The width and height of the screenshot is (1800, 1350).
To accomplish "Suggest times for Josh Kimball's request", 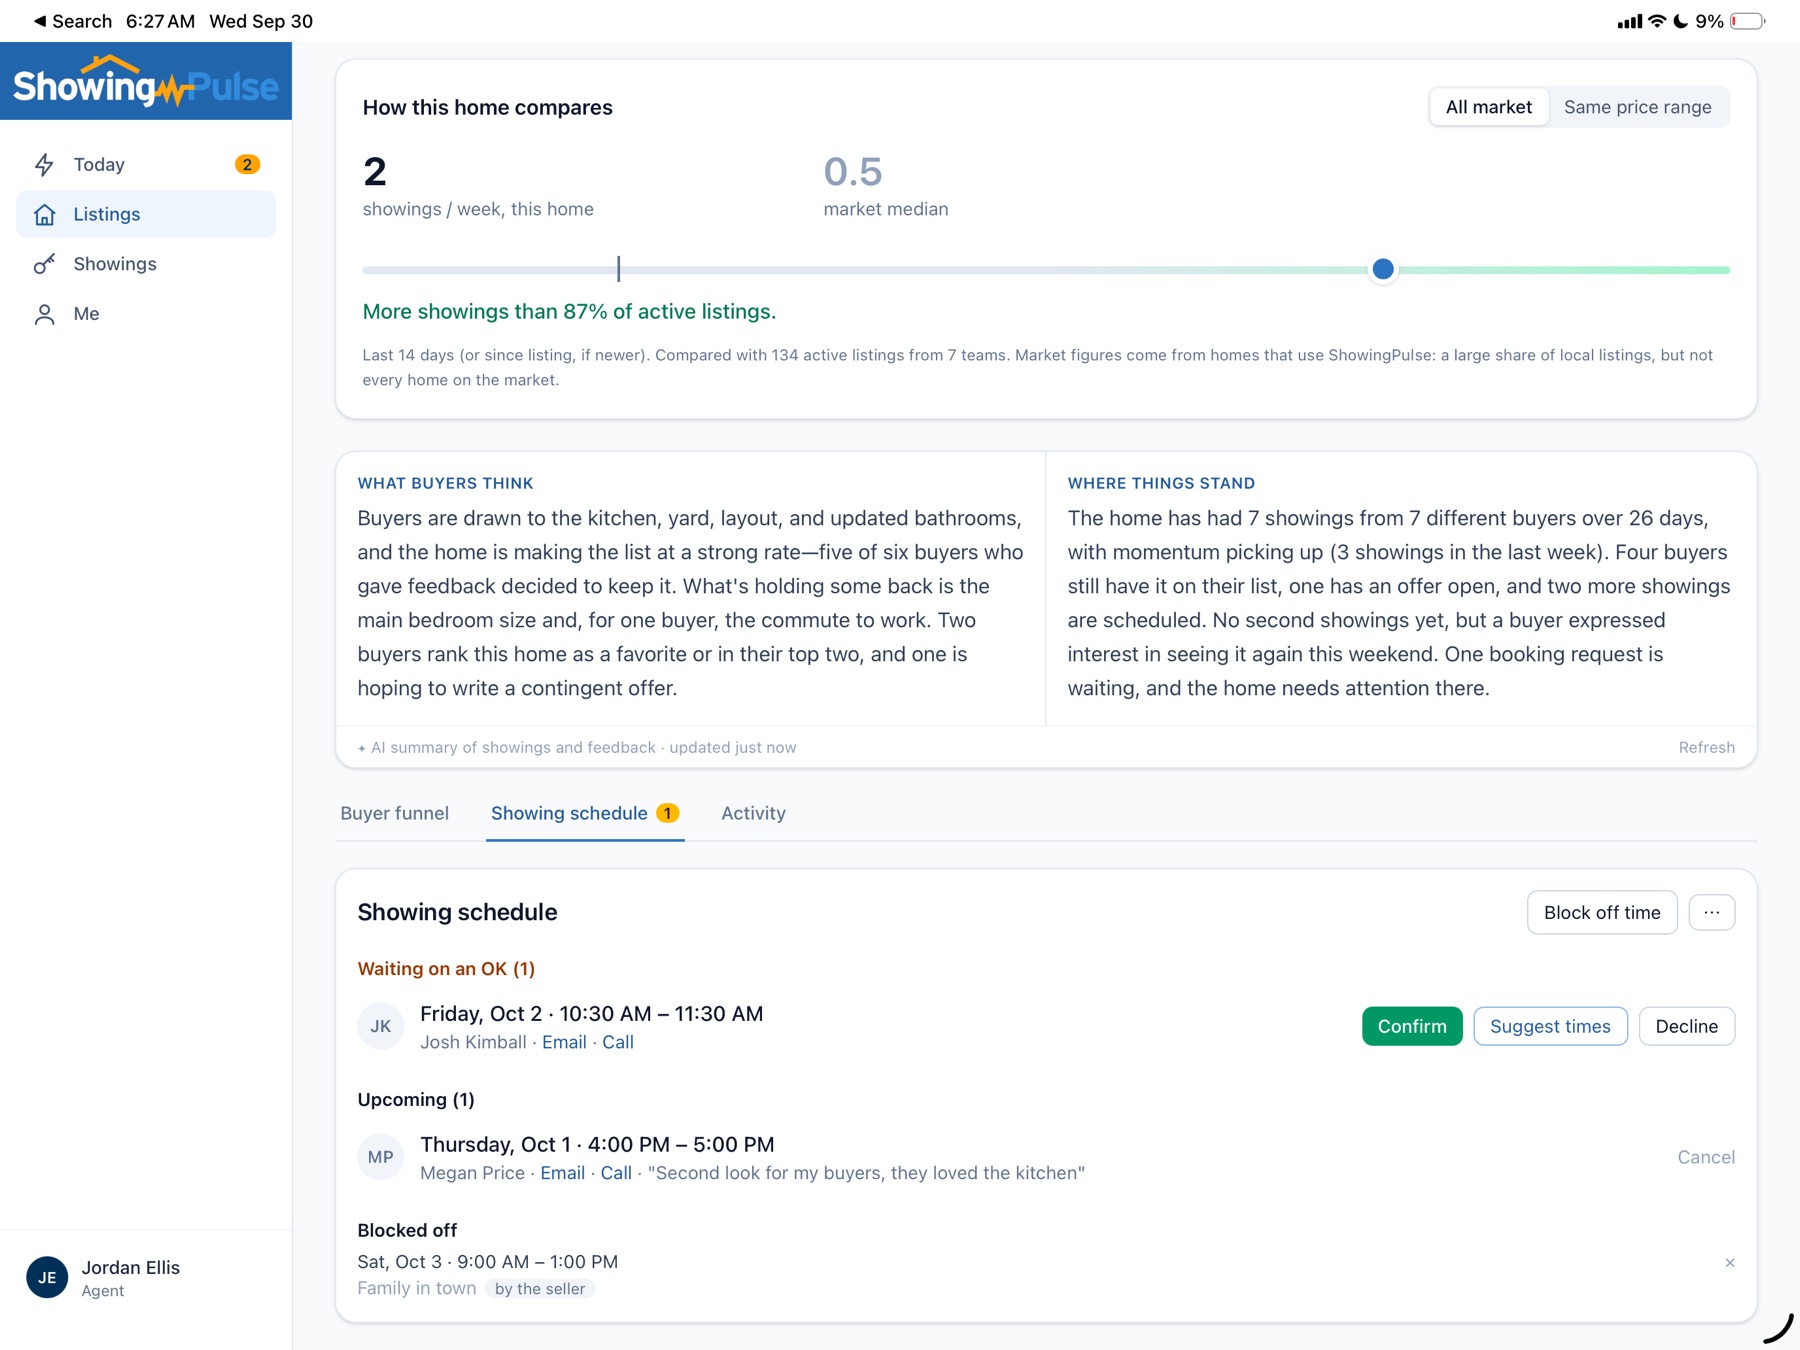I will click(1550, 1026).
